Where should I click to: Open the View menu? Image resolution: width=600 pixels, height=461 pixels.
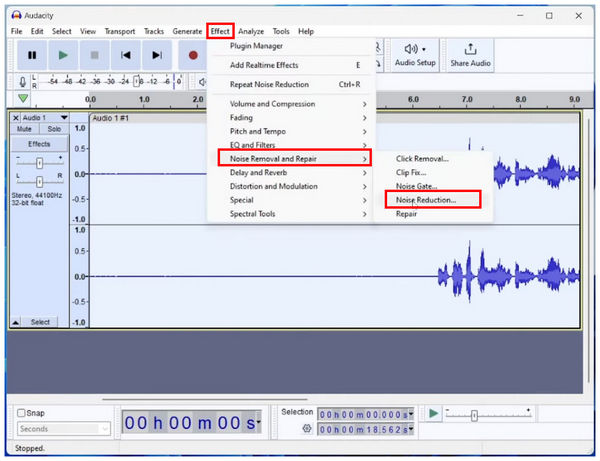coord(88,31)
